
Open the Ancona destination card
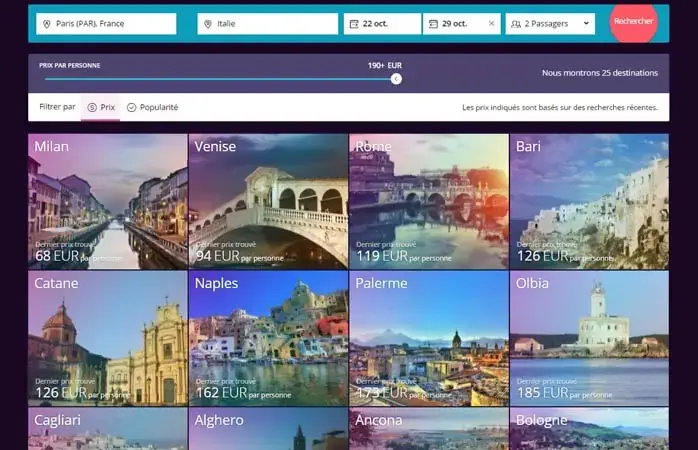click(x=429, y=429)
